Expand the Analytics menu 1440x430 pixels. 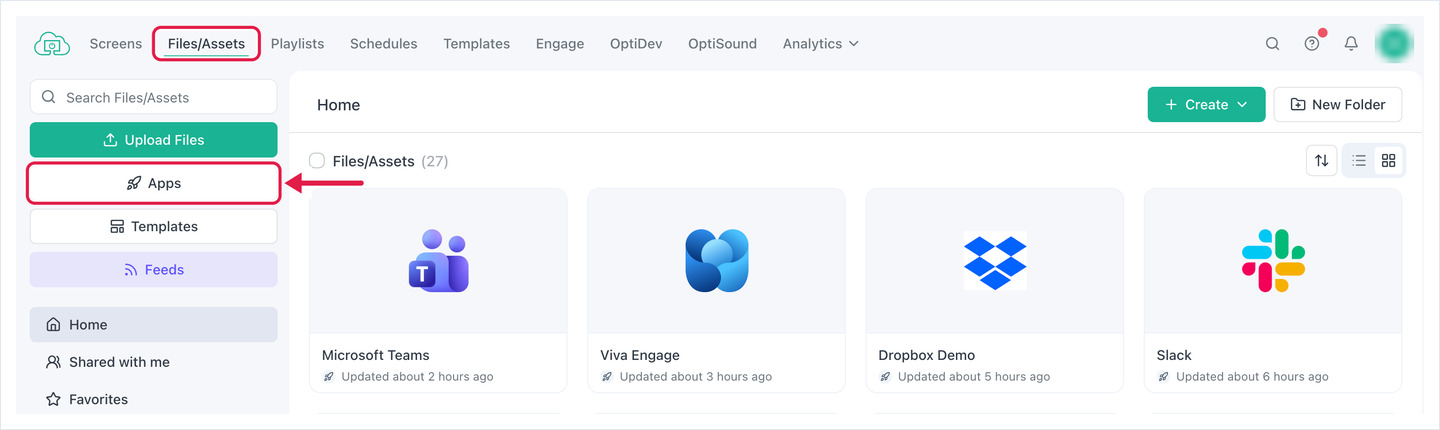[x=820, y=44]
